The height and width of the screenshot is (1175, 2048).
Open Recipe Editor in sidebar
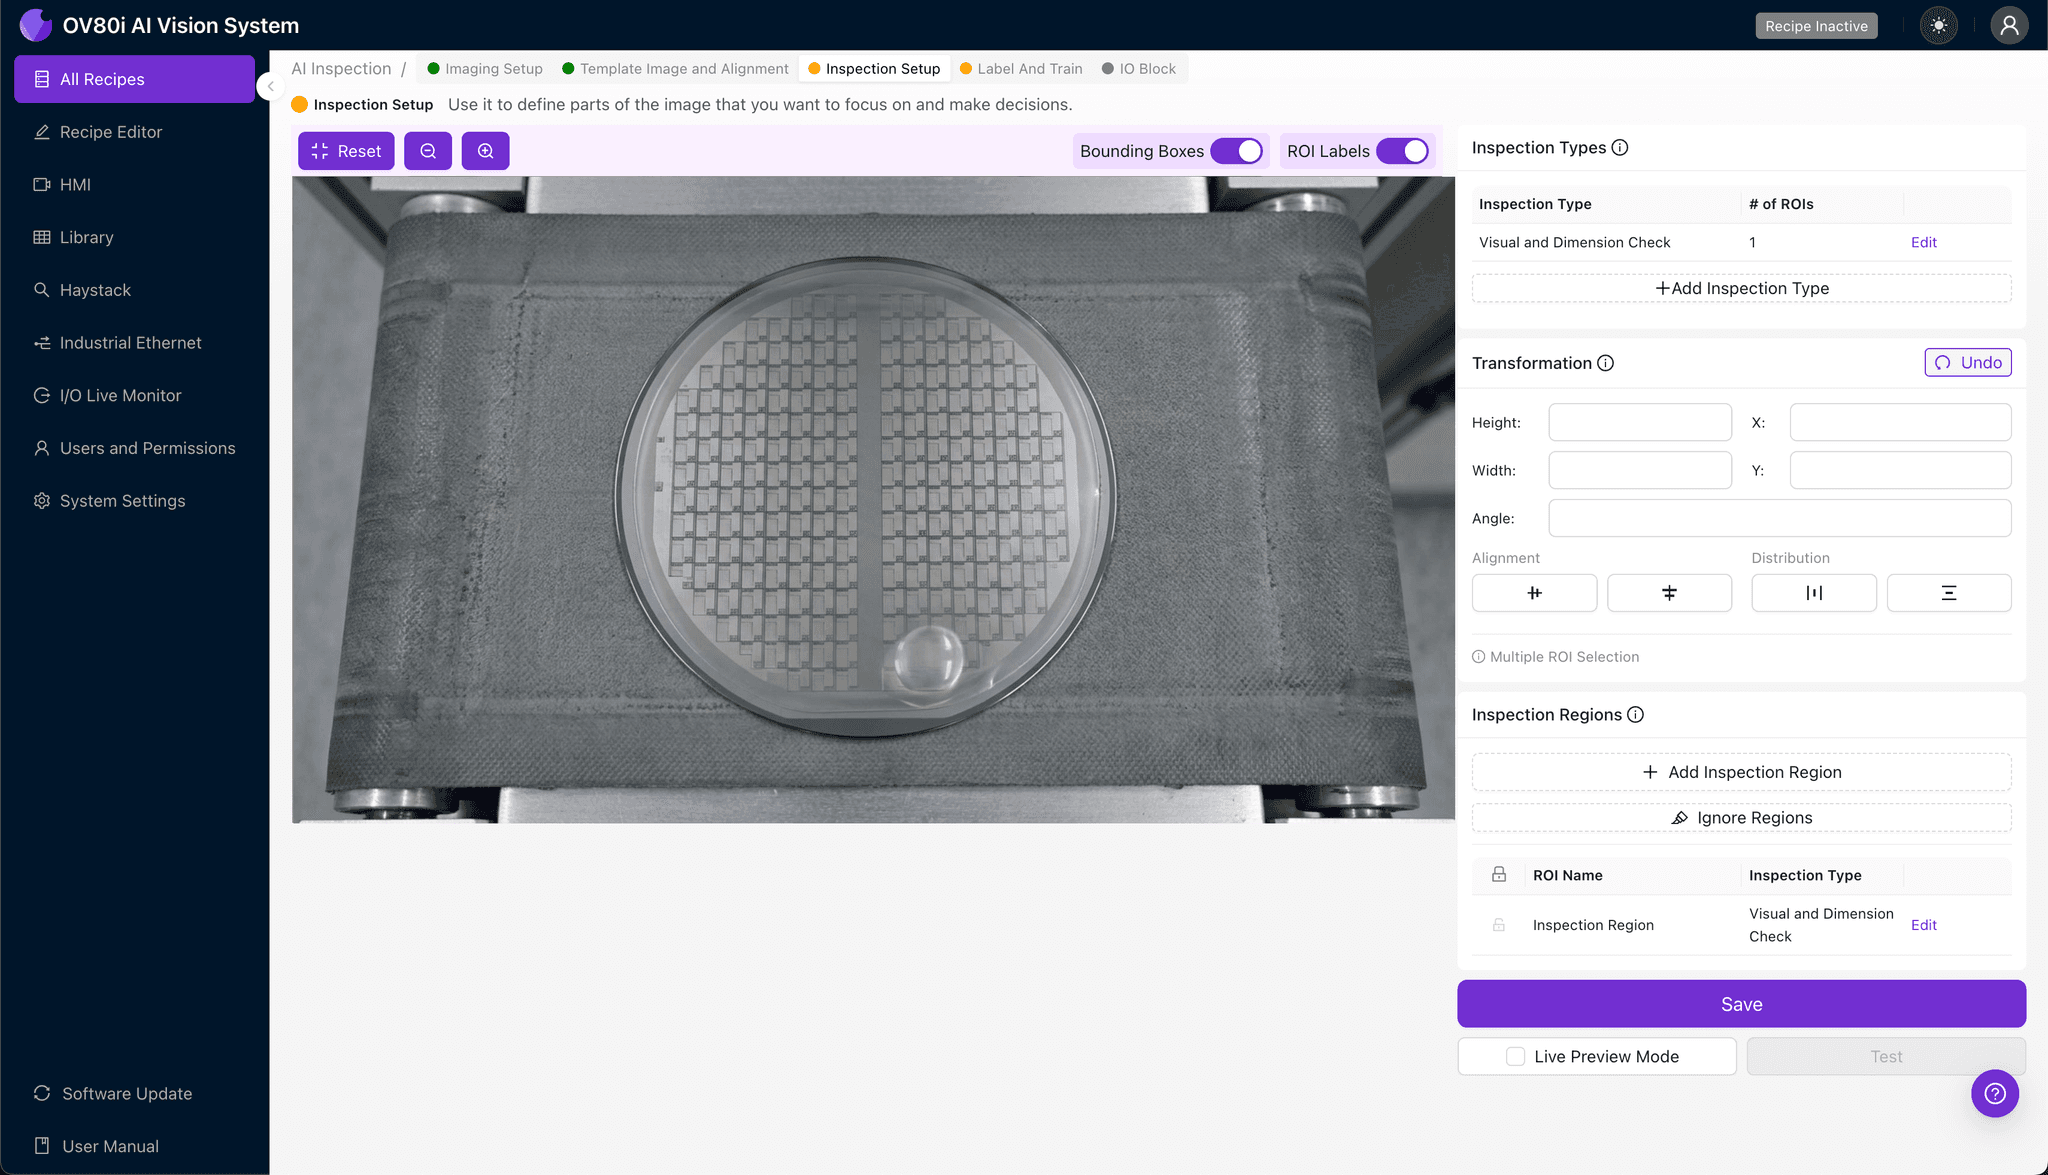[134, 132]
